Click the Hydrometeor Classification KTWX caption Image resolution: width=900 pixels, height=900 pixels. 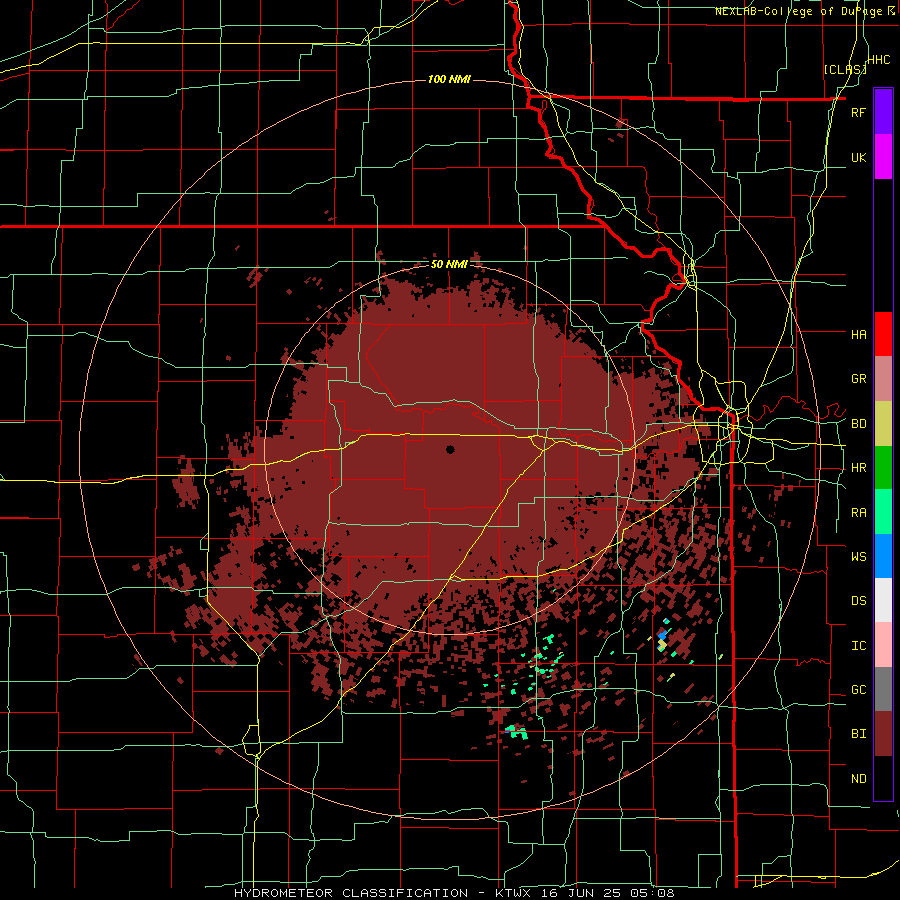click(454, 893)
